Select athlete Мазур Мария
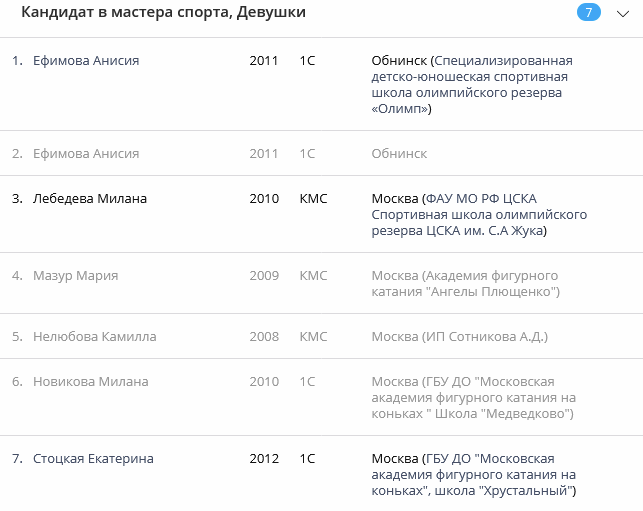The height and width of the screenshot is (511, 643). [x=76, y=276]
